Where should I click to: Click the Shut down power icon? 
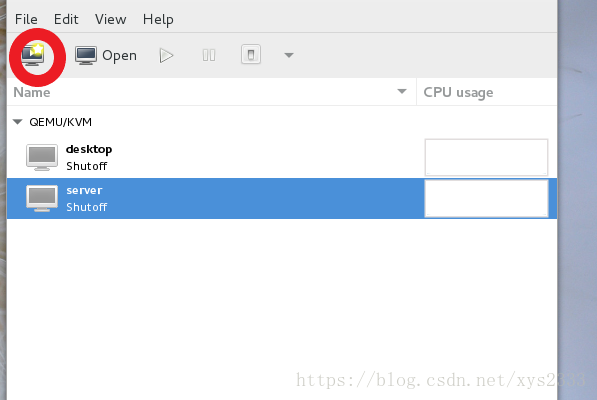point(251,54)
